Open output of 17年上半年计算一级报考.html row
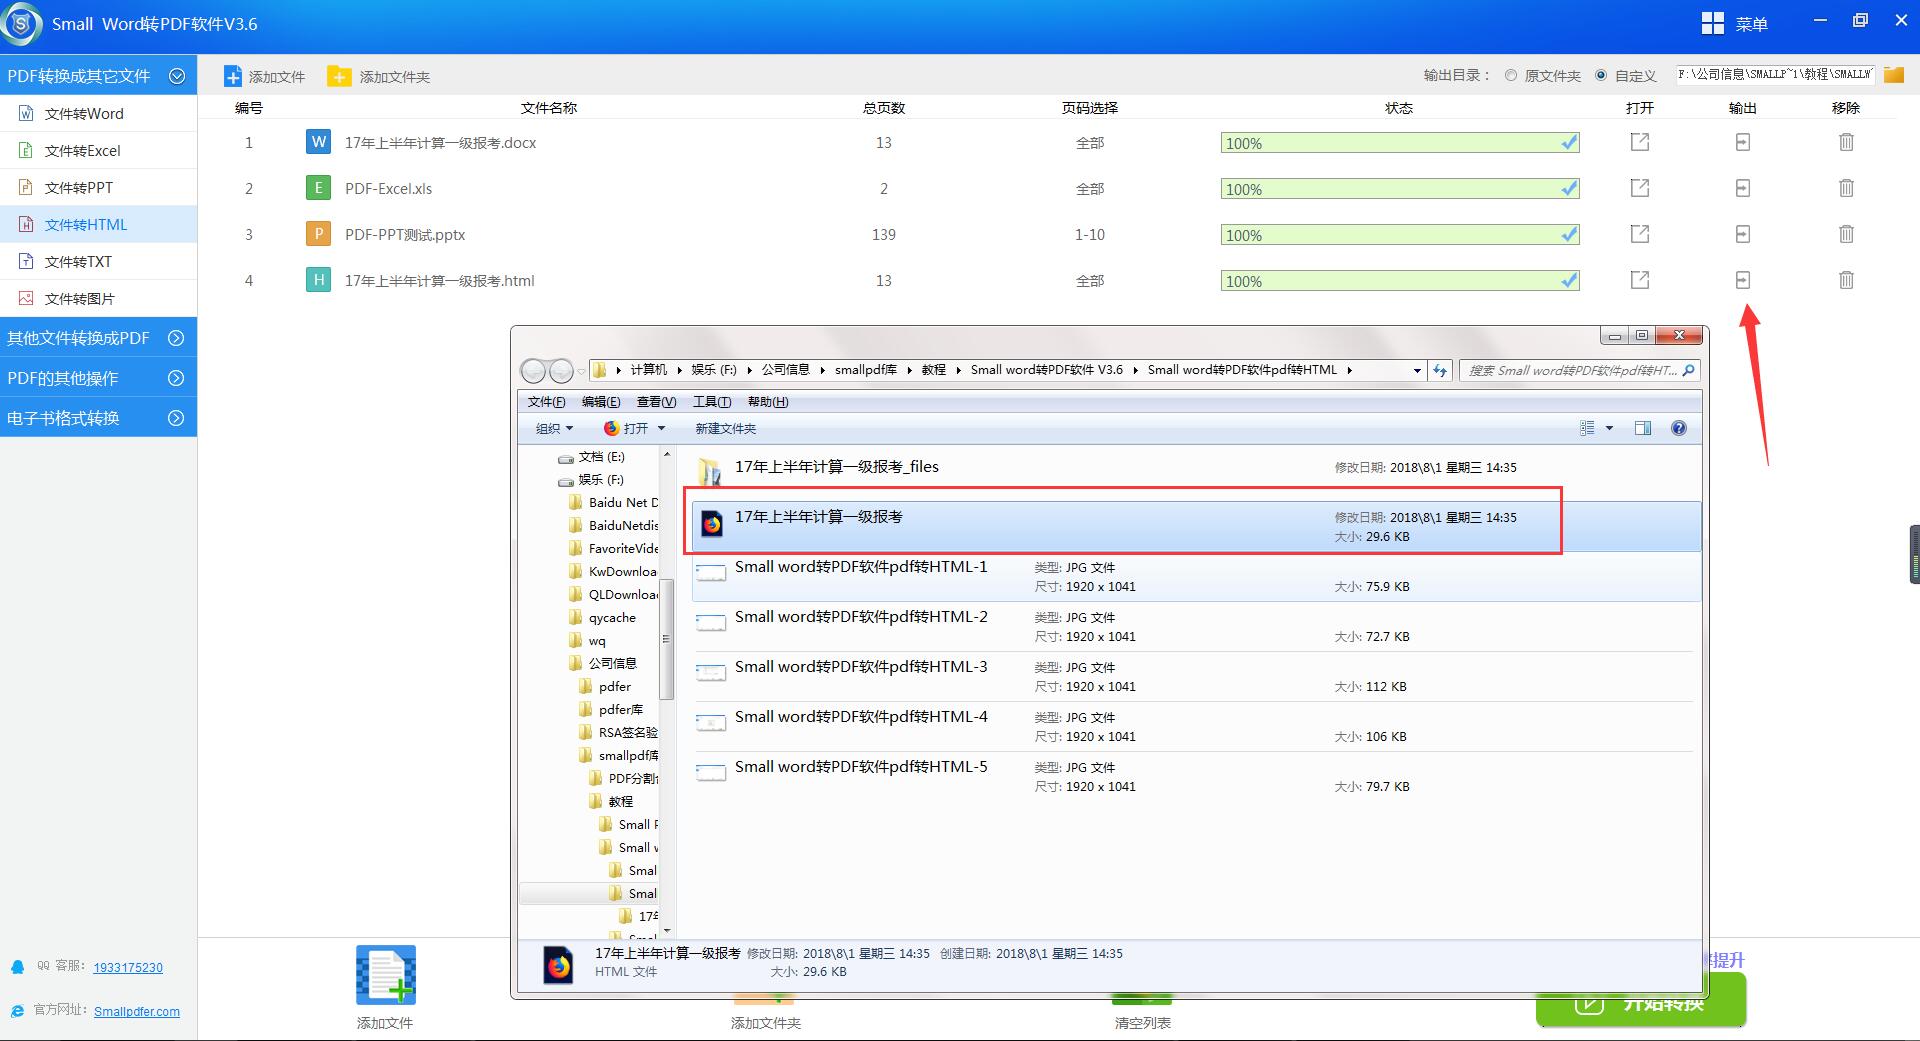 (1640, 280)
